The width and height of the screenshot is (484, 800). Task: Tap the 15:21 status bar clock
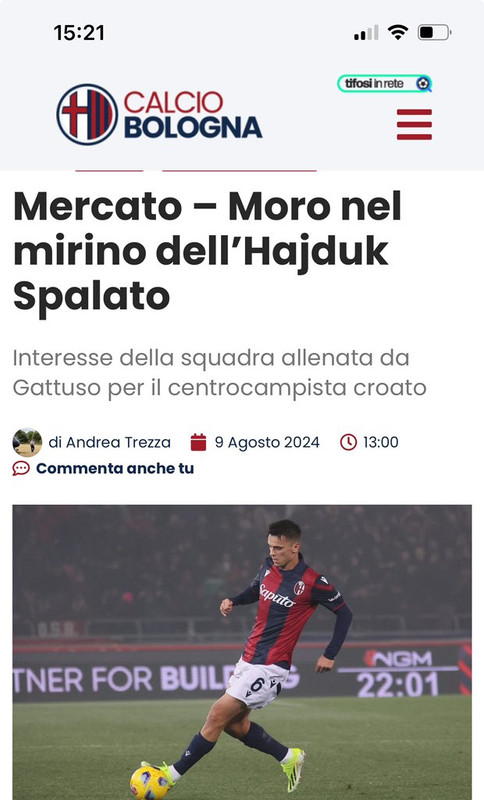tap(79, 33)
